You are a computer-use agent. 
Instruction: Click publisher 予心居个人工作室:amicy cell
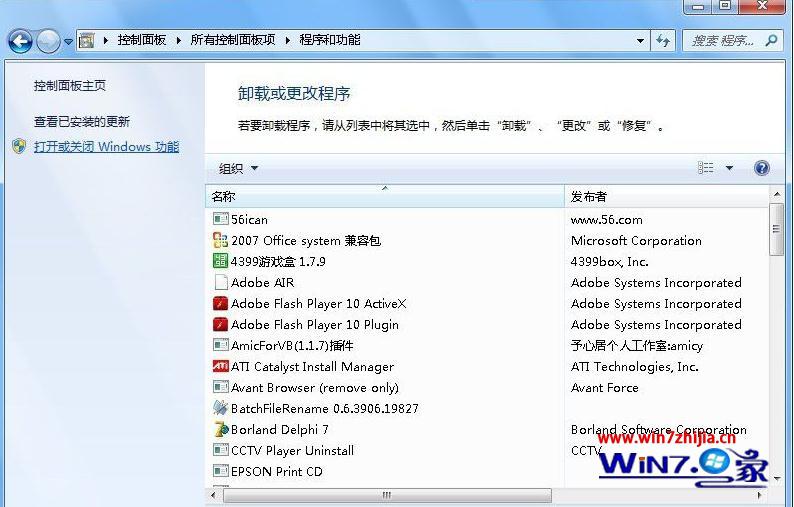(x=637, y=346)
